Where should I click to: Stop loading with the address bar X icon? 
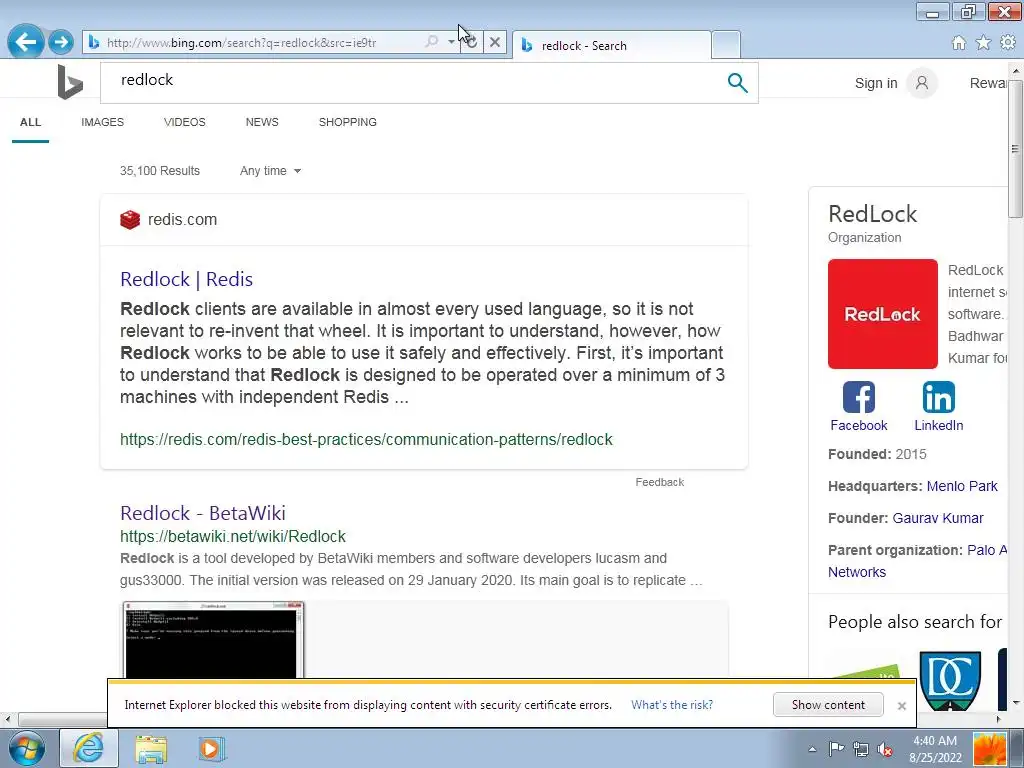click(x=495, y=42)
